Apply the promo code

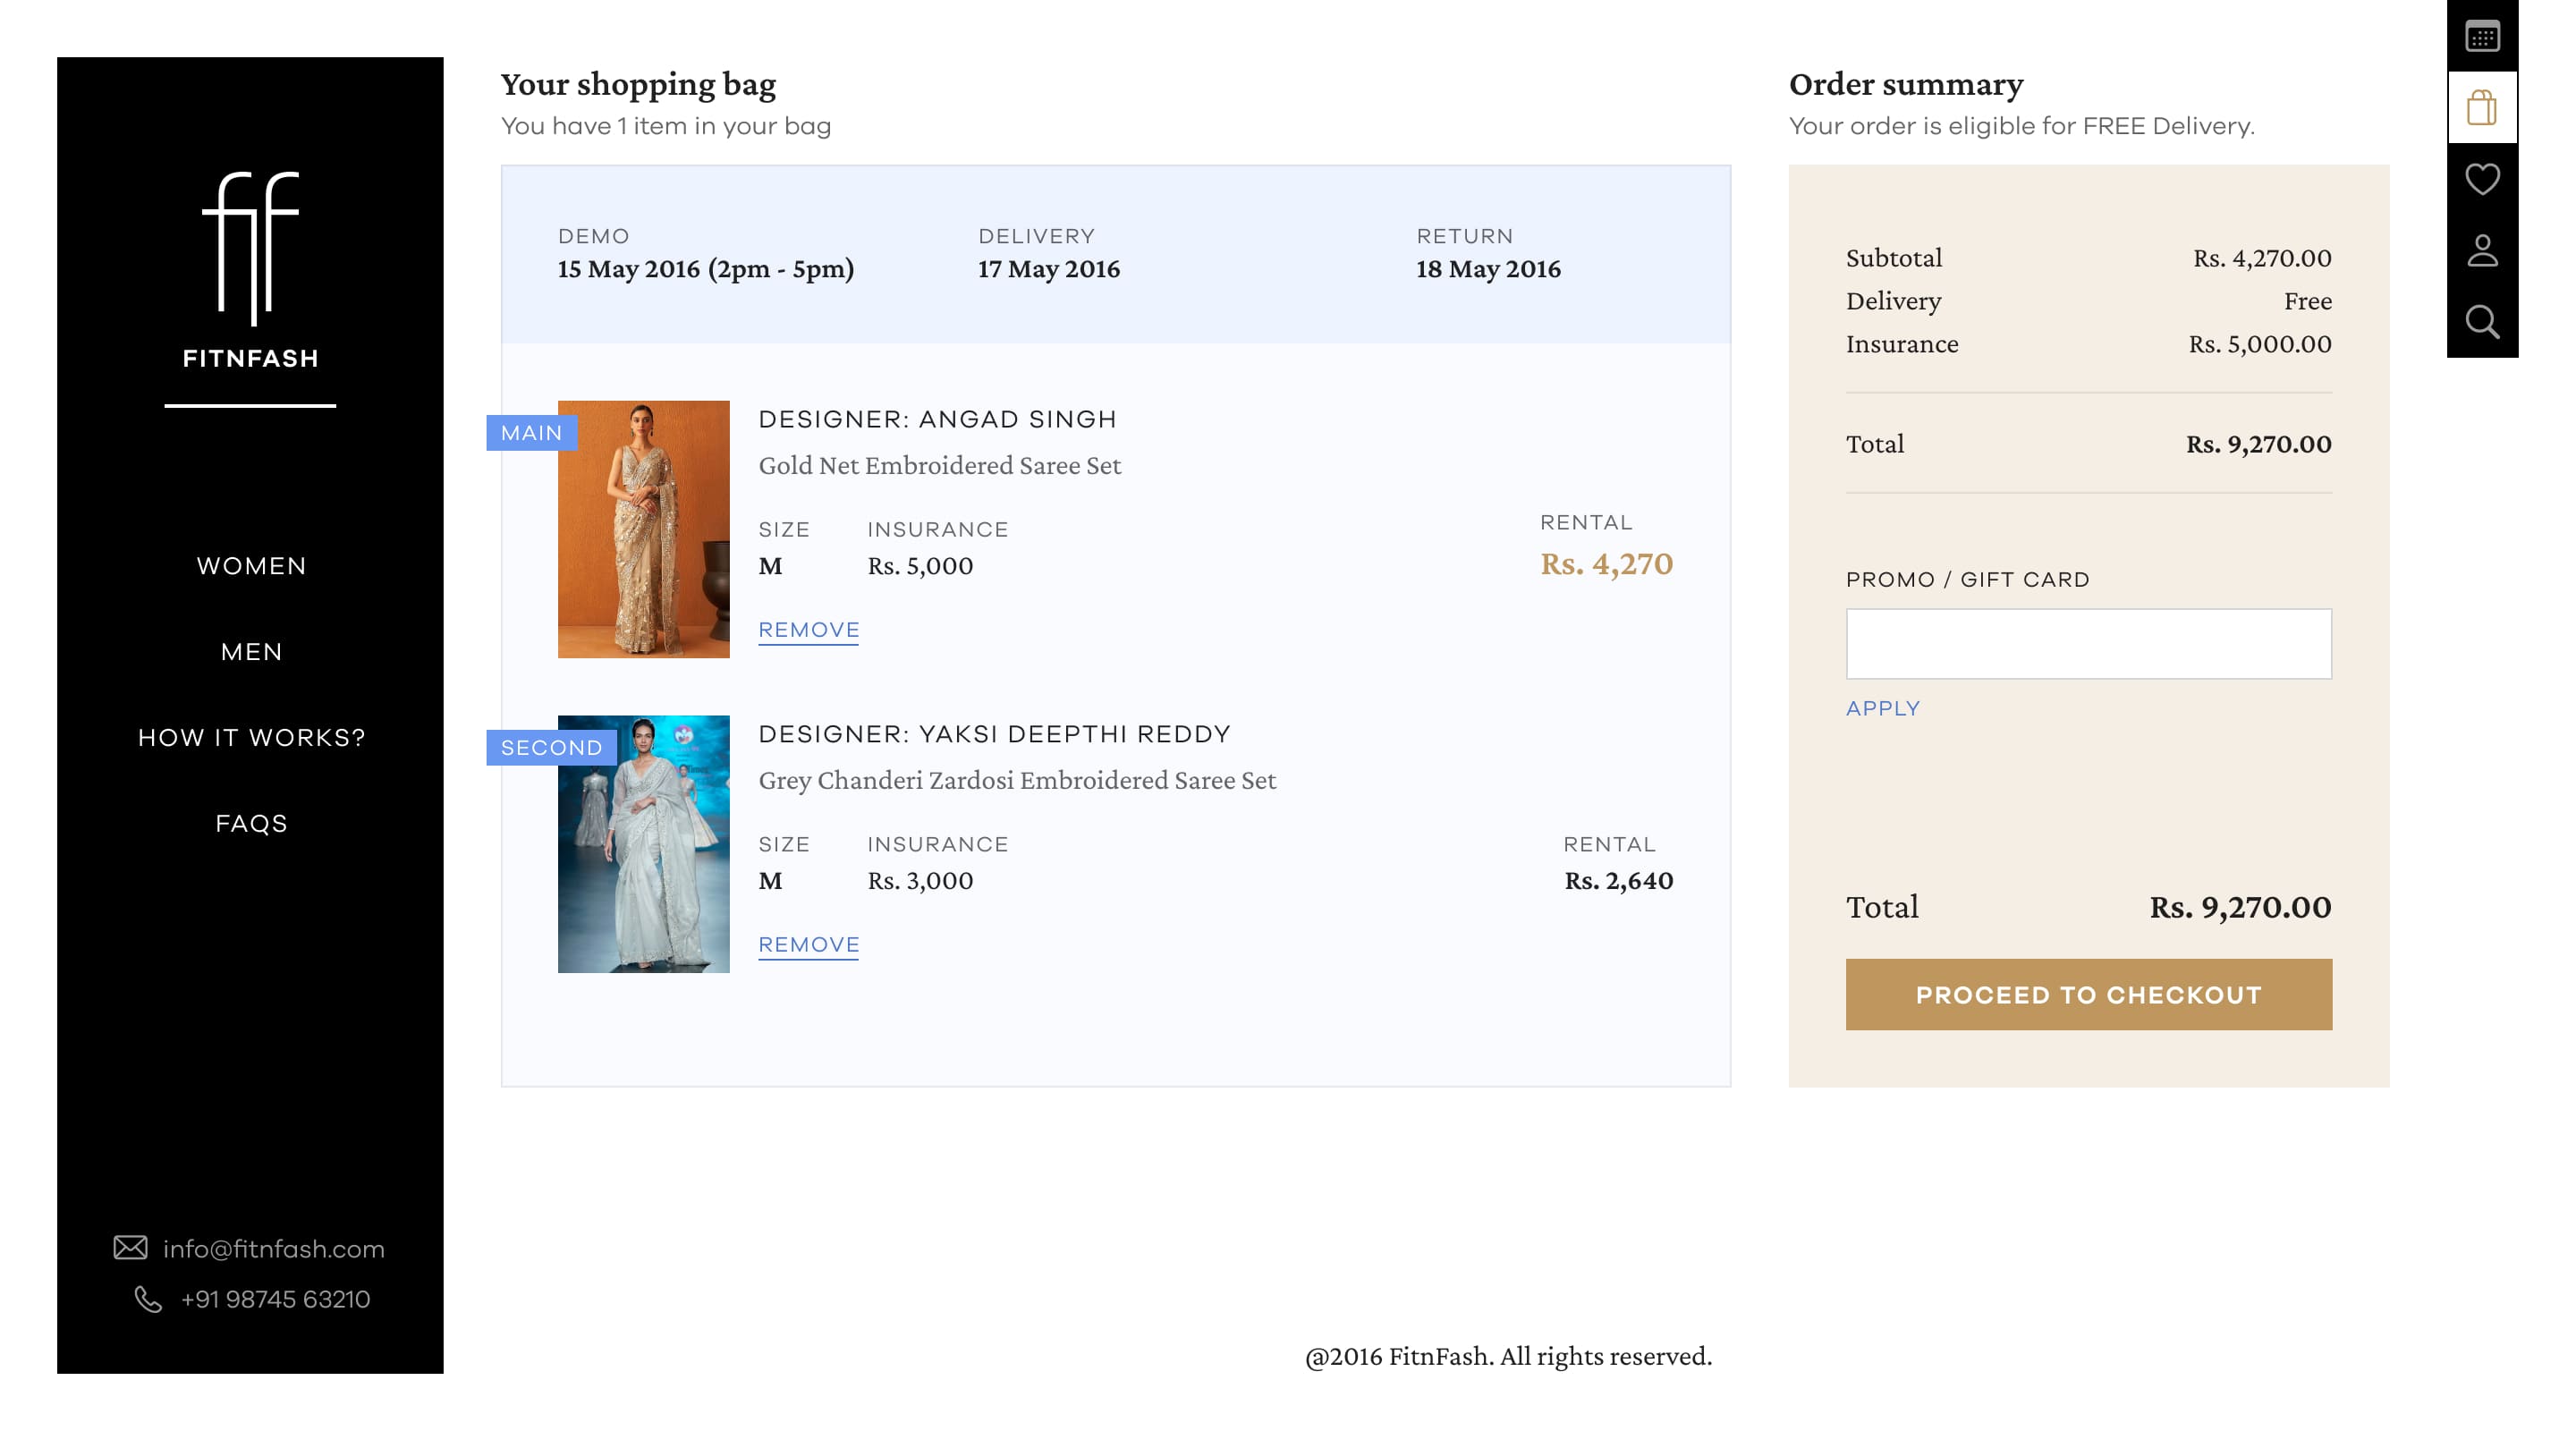tap(1882, 708)
